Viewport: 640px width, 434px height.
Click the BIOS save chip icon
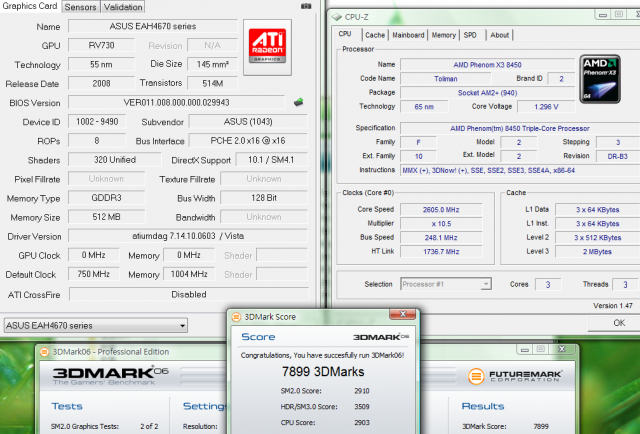(x=298, y=102)
